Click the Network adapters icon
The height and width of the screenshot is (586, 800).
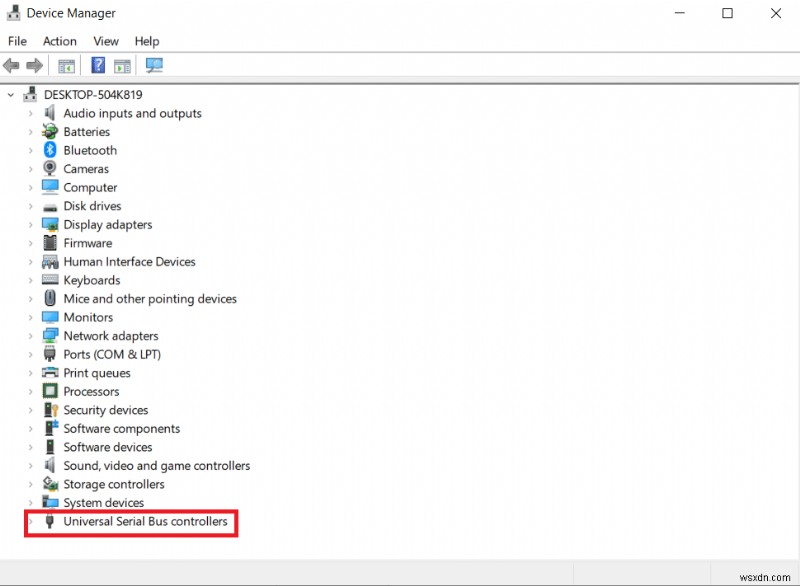point(50,336)
